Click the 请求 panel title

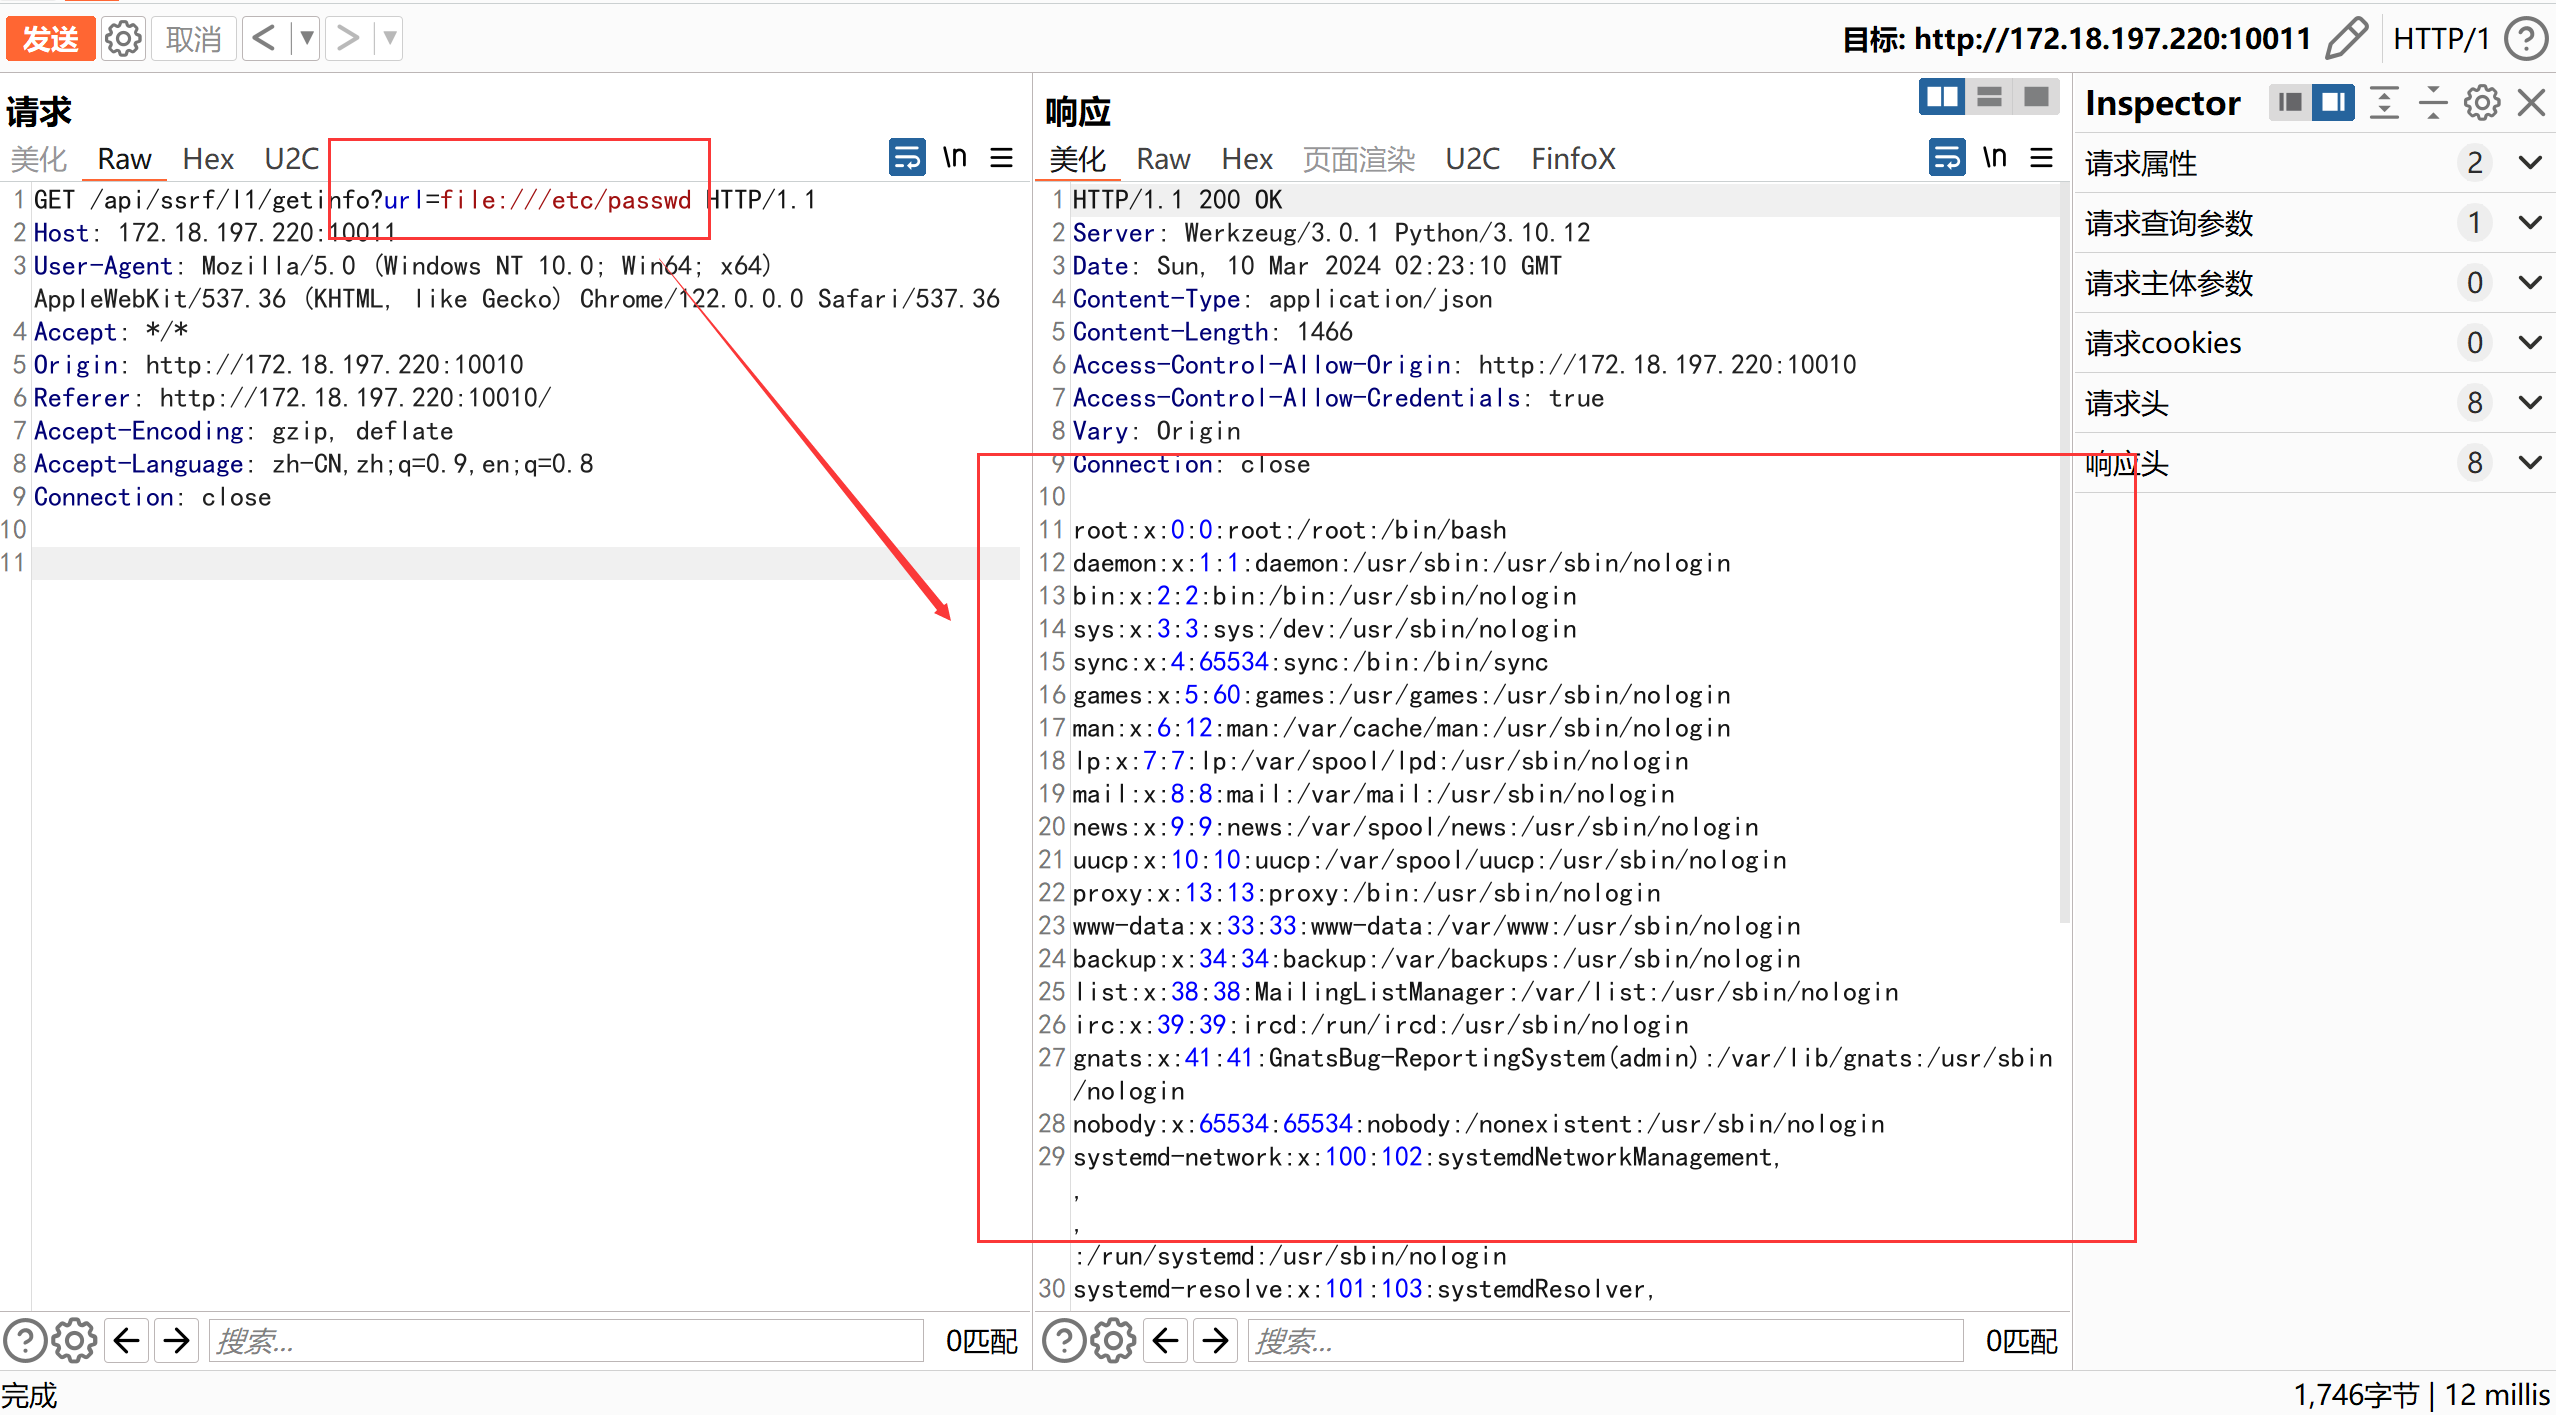38,111
